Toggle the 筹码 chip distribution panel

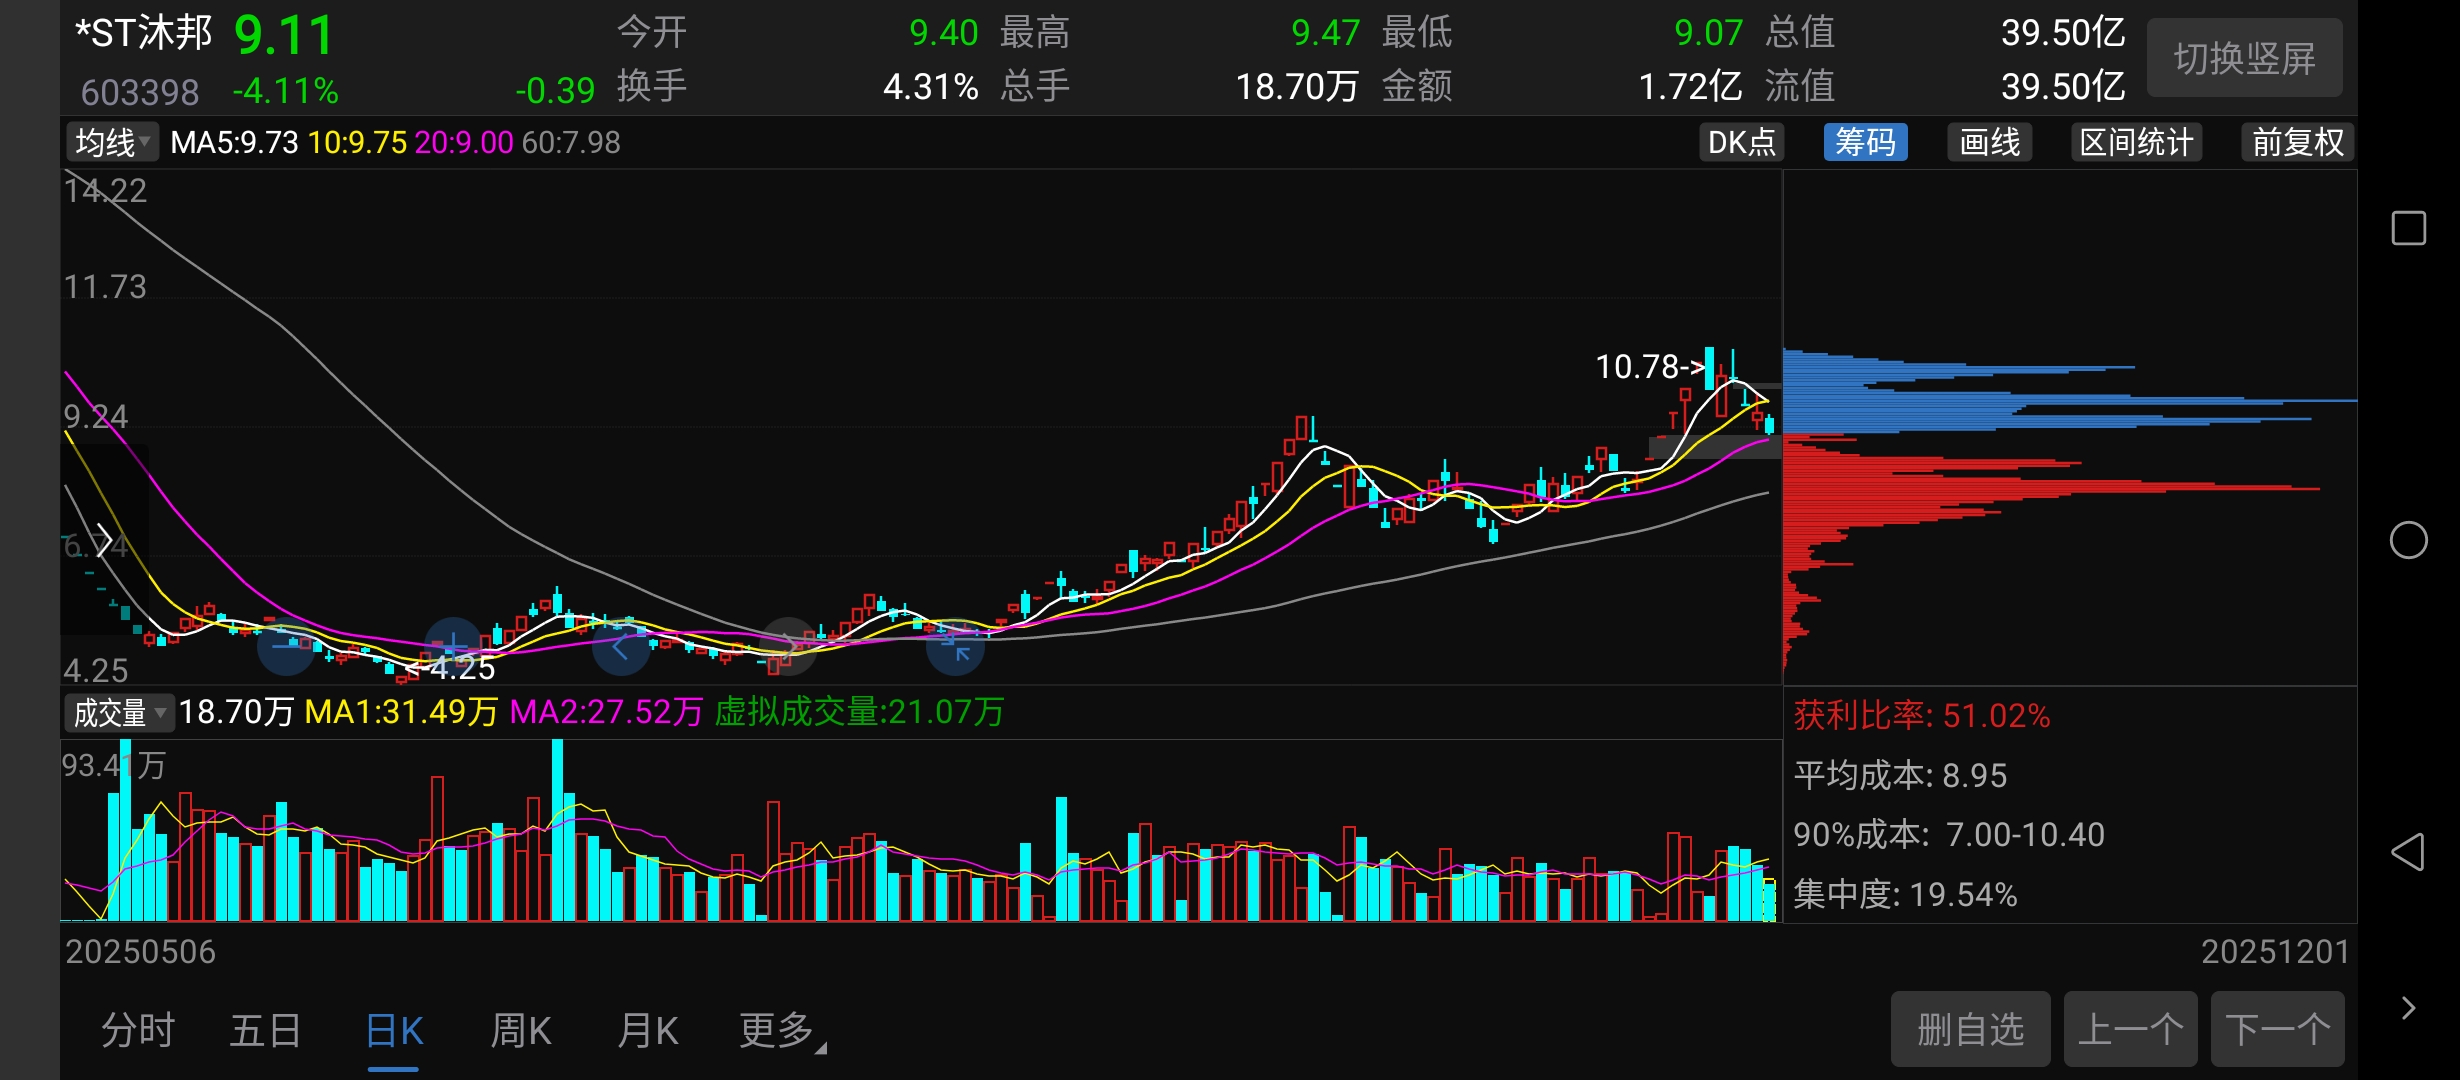(x=1865, y=142)
